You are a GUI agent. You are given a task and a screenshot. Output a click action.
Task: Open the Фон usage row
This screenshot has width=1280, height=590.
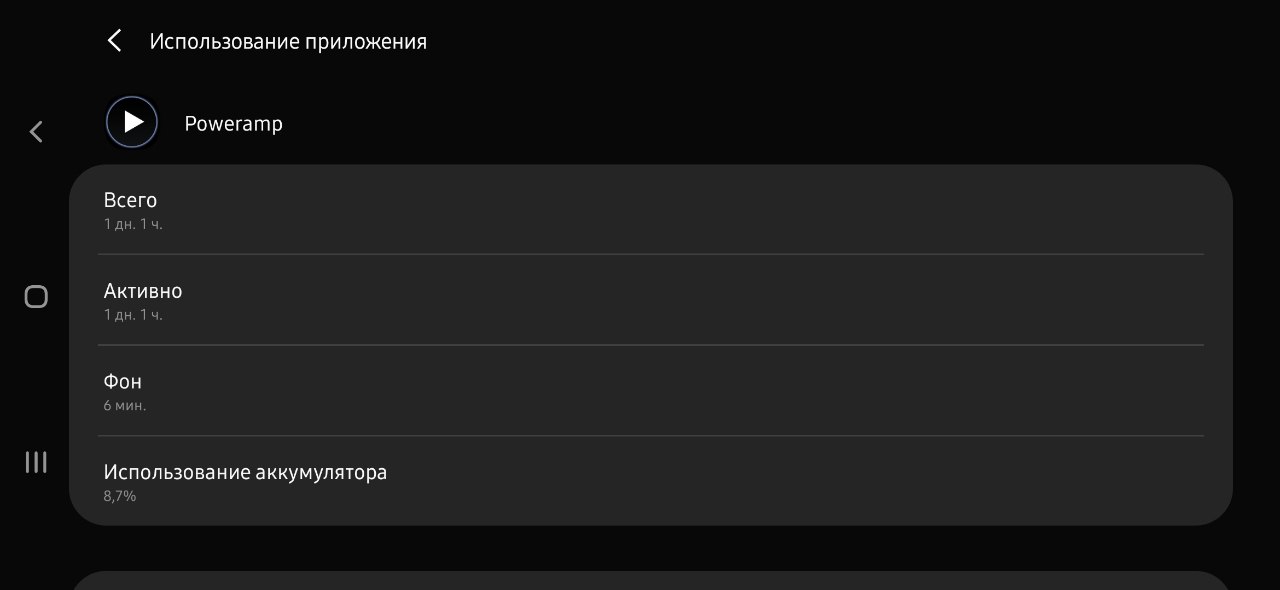click(650, 391)
